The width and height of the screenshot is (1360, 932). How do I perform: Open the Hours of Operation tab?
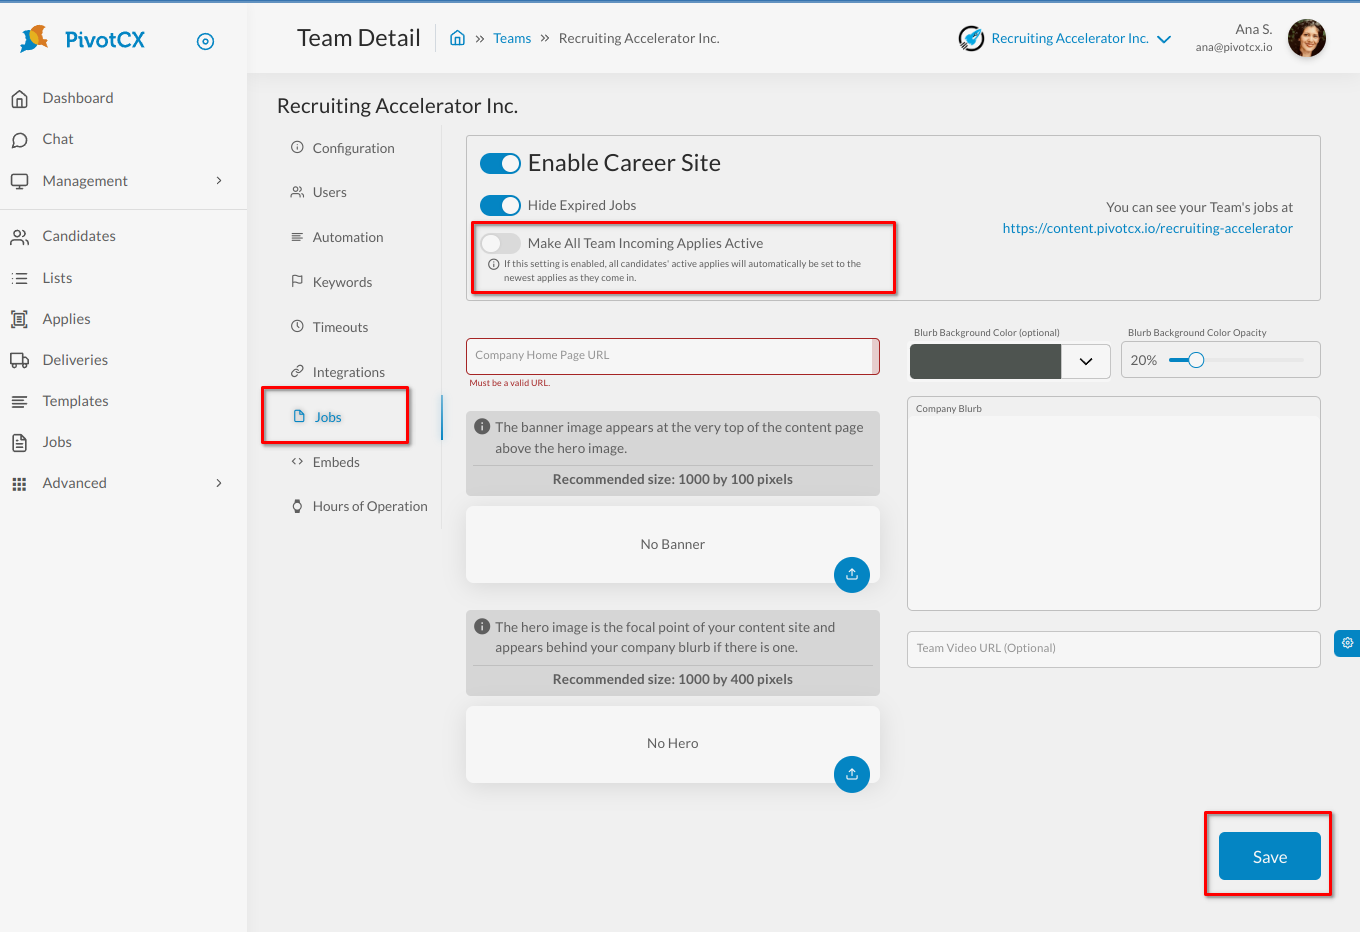(369, 506)
